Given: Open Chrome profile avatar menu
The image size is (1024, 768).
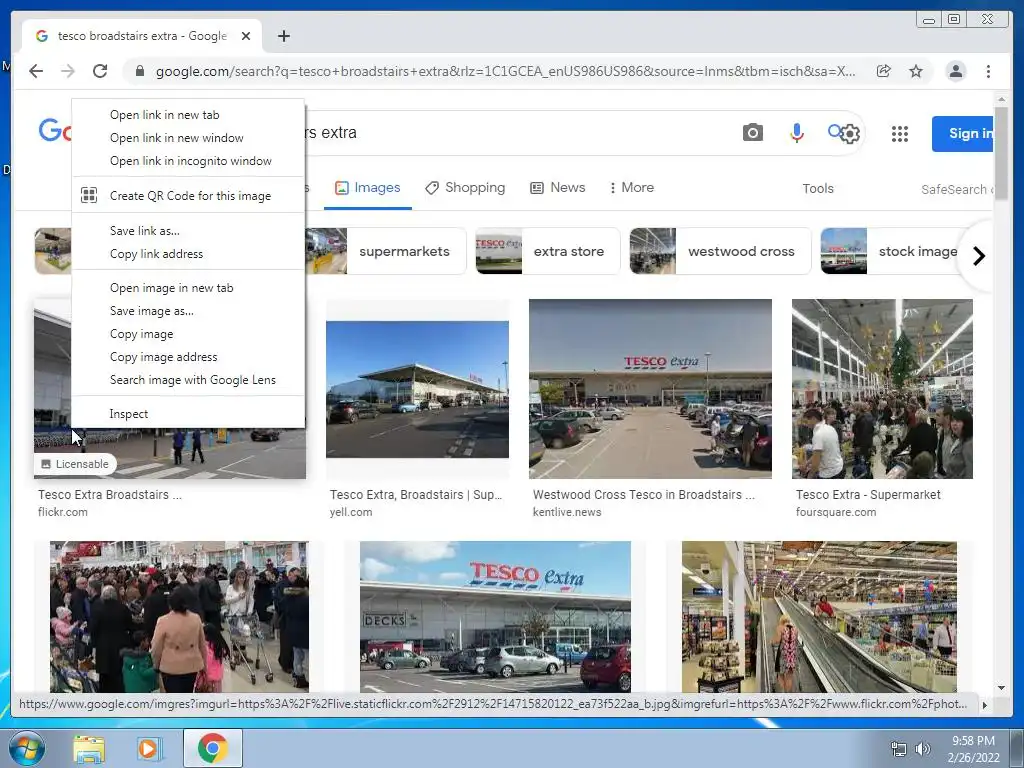Looking at the screenshot, I should 955,71.
